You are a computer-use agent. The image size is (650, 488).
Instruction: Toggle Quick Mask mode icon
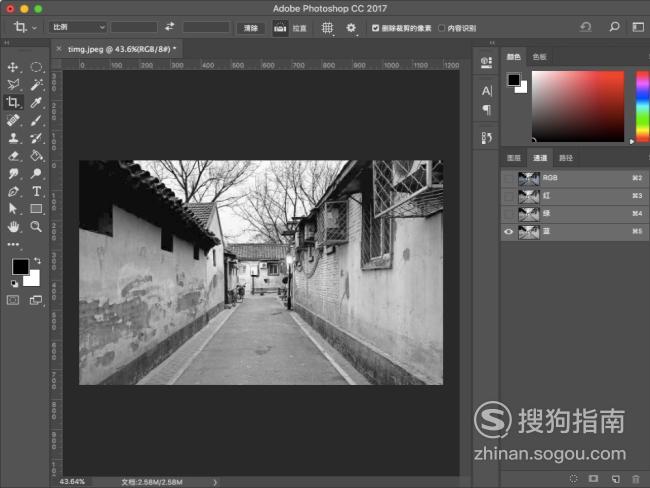coord(13,300)
